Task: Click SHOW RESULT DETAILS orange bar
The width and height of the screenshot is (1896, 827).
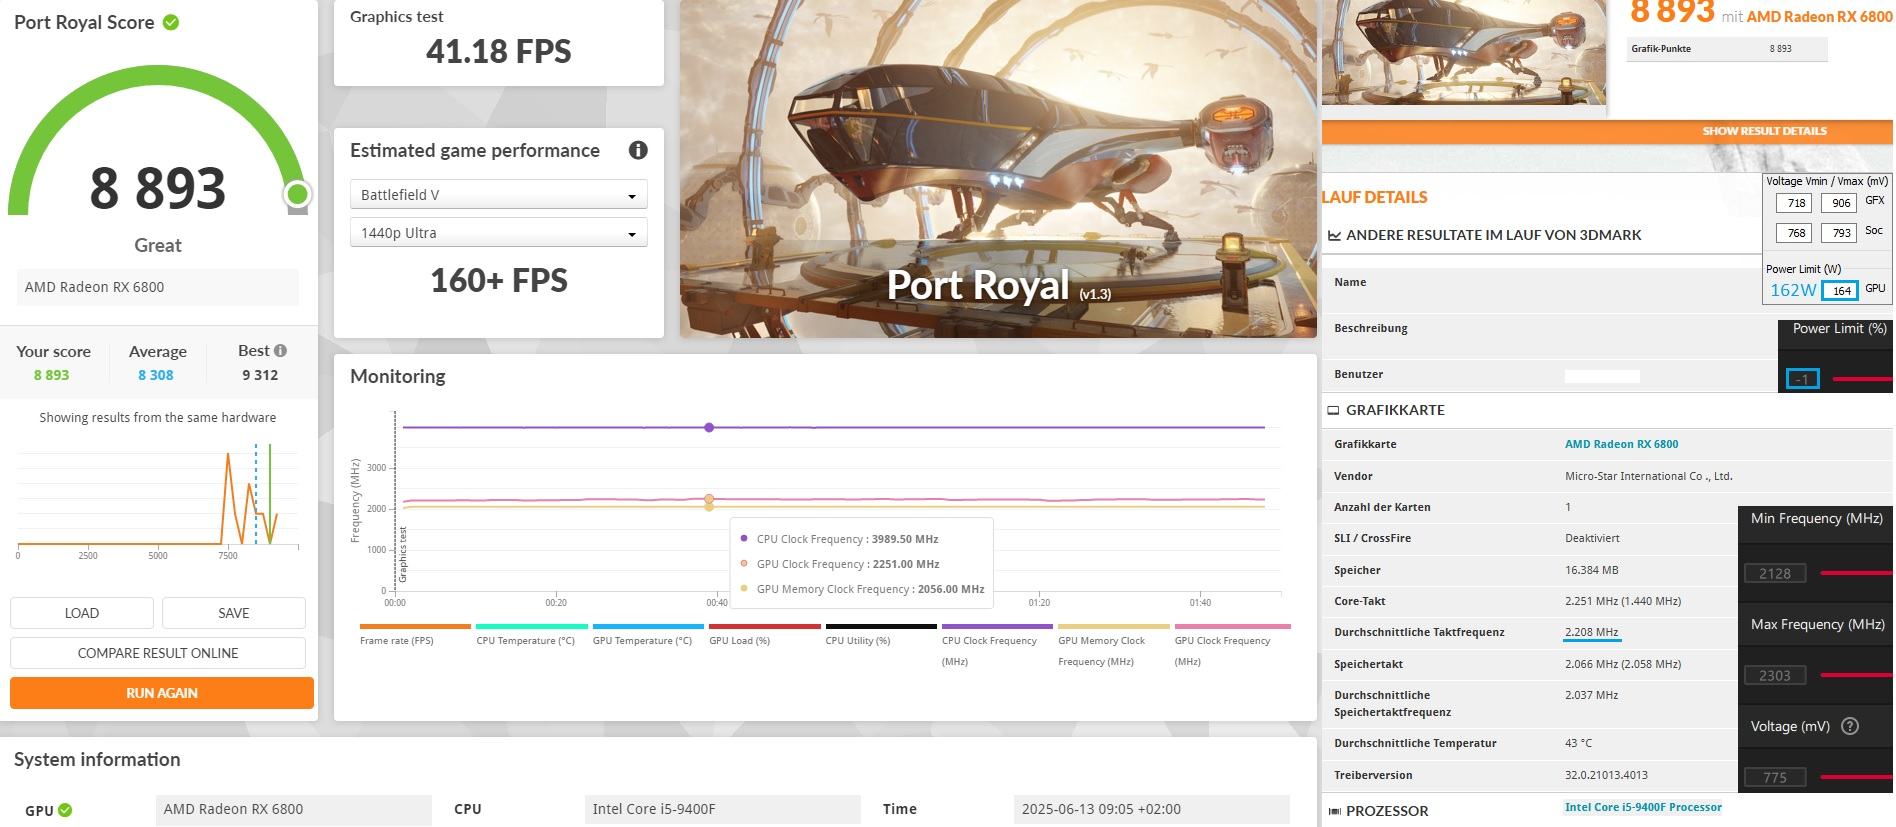Action: [1607, 131]
